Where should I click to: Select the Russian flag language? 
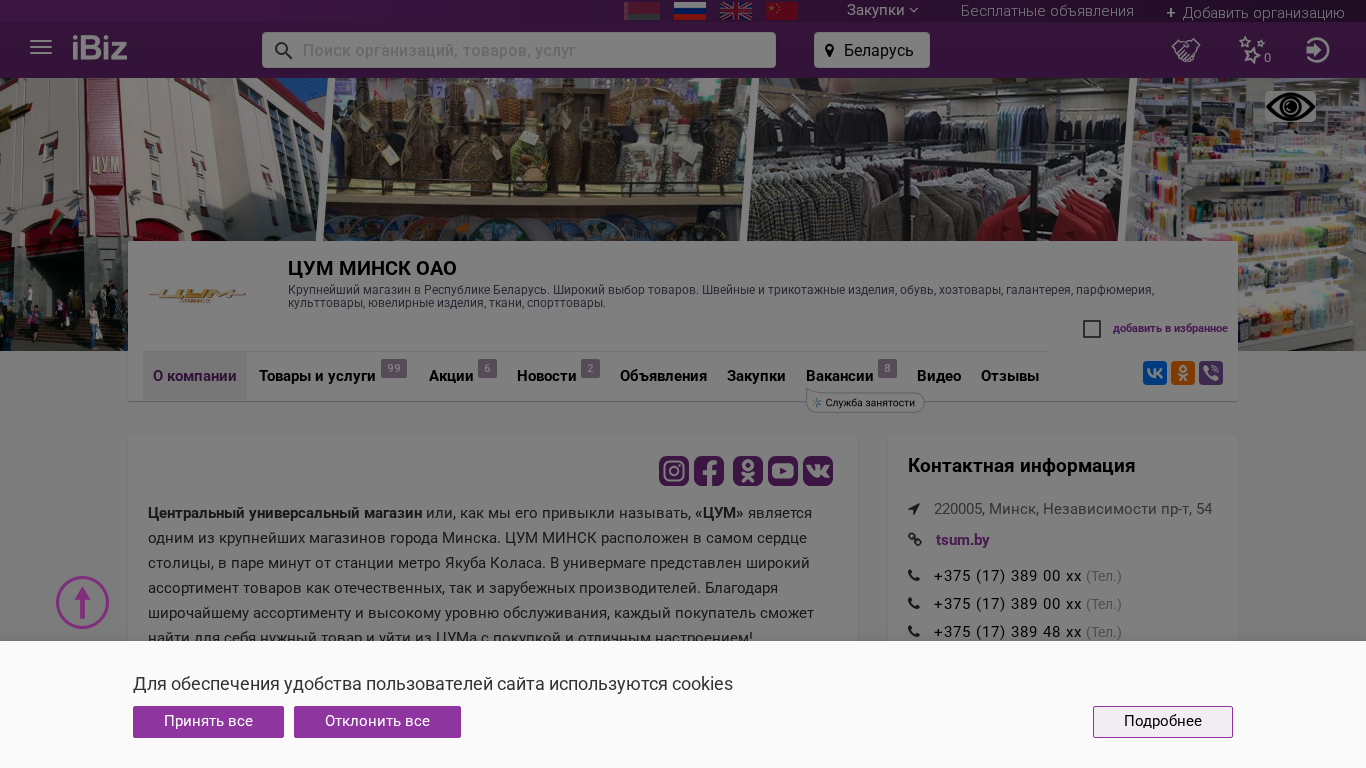pyautogui.click(x=690, y=11)
